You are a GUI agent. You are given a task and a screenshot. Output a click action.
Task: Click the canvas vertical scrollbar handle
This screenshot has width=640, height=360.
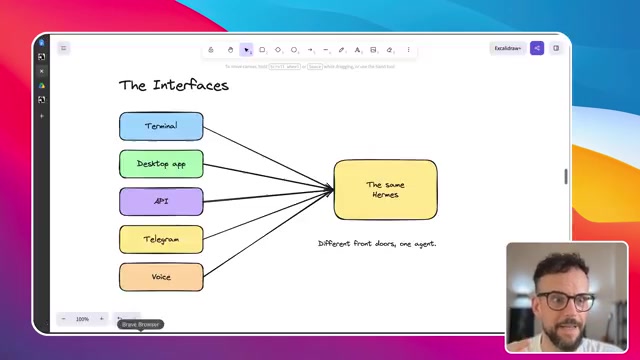pos(566,177)
